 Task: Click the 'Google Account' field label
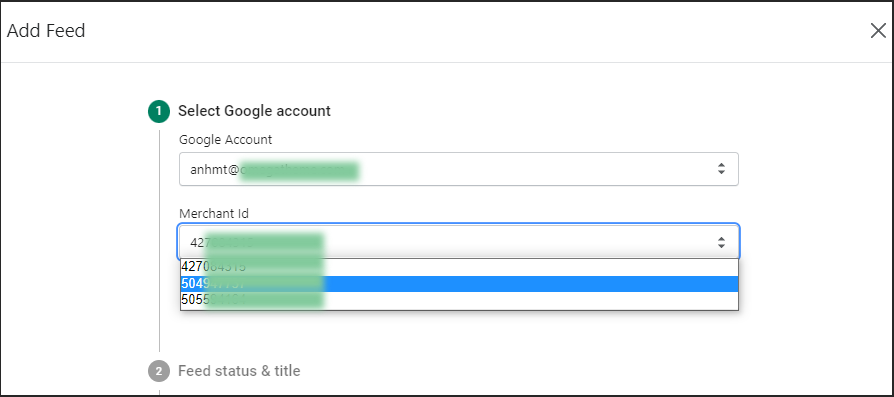coord(225,140)
